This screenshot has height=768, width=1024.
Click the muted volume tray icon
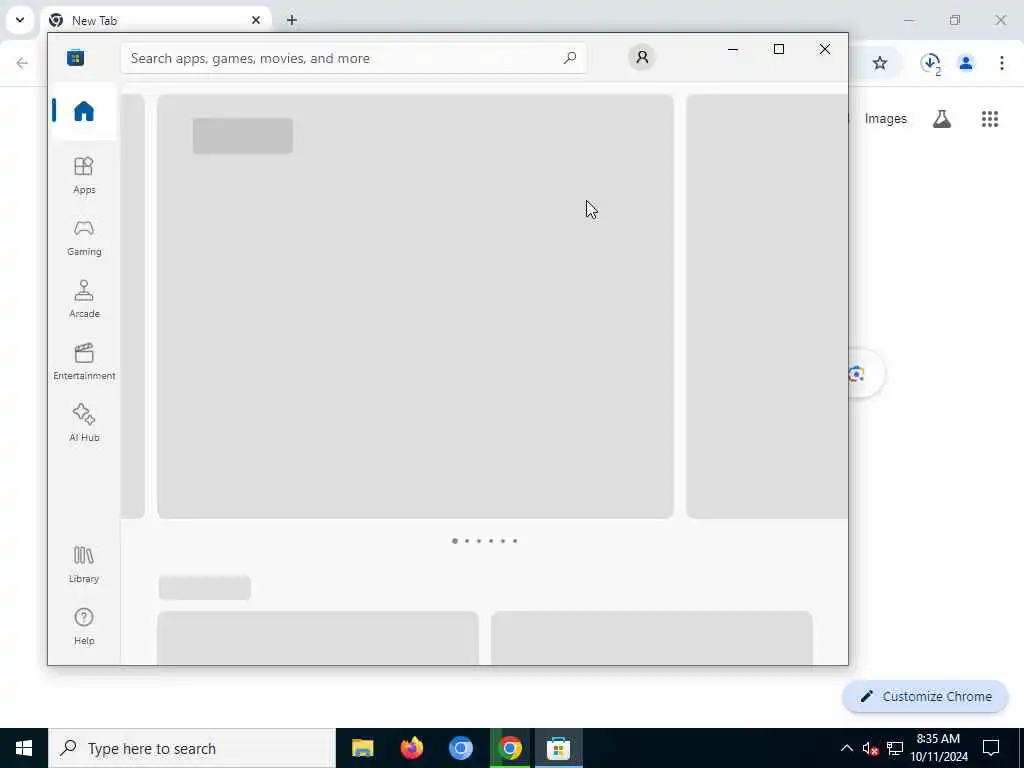[x=870, y=748]
